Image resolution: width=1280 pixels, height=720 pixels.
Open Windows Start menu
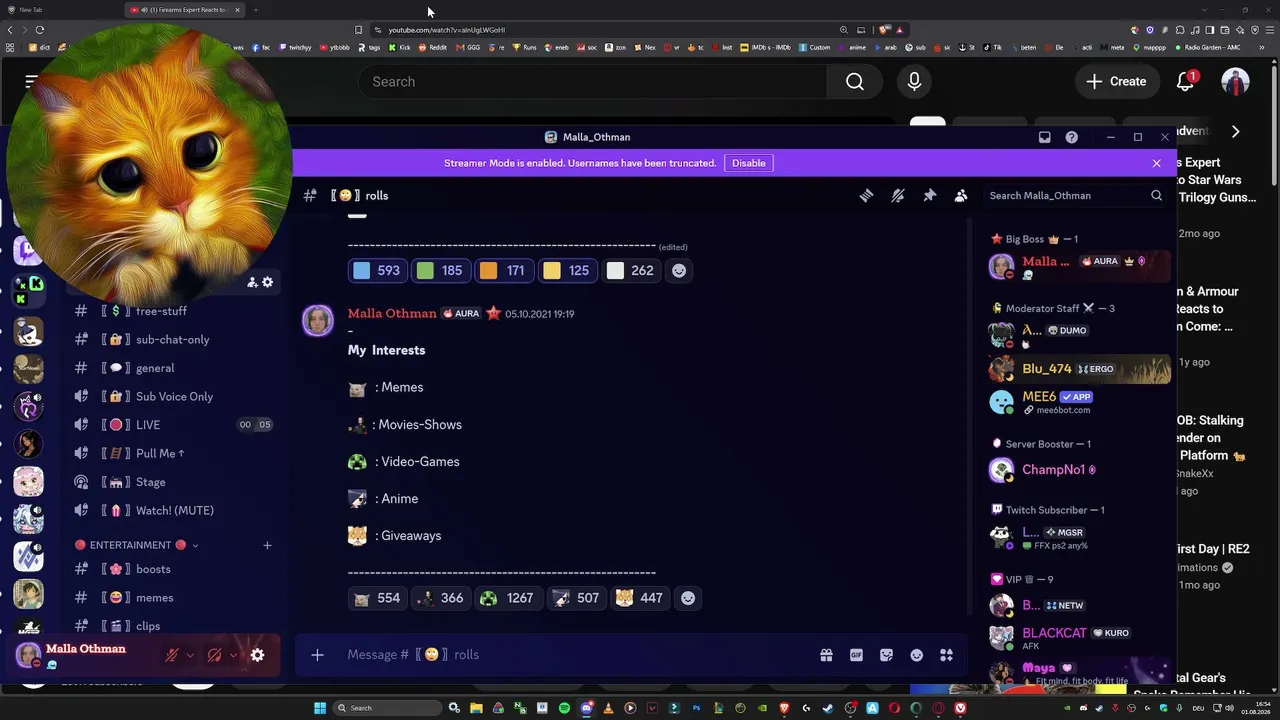point(320,708)
